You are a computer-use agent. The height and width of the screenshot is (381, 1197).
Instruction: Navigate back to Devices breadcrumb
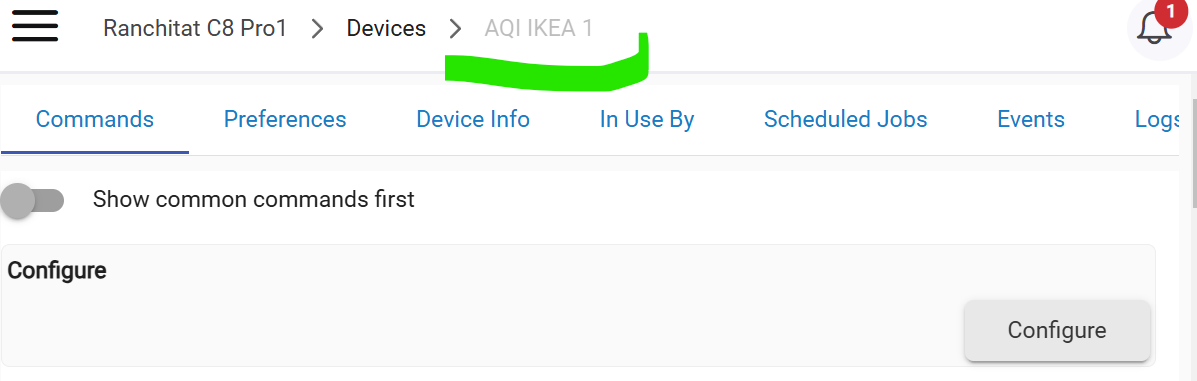[x=386, y=28]
